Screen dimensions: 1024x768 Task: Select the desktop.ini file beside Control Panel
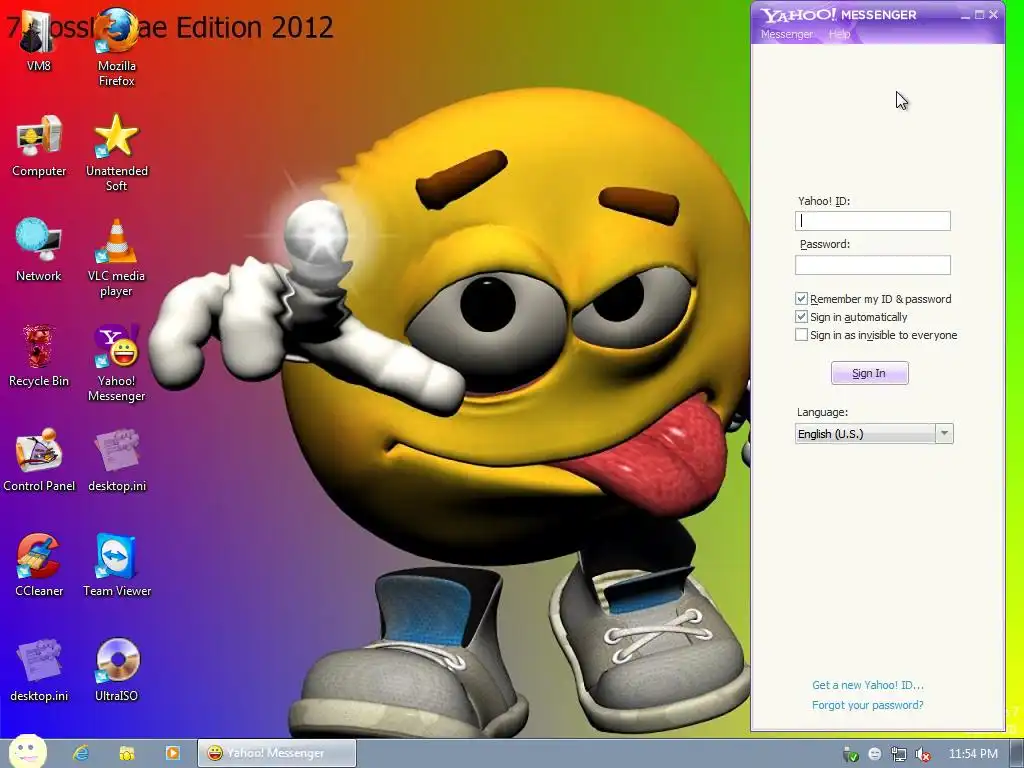point(117,460)
